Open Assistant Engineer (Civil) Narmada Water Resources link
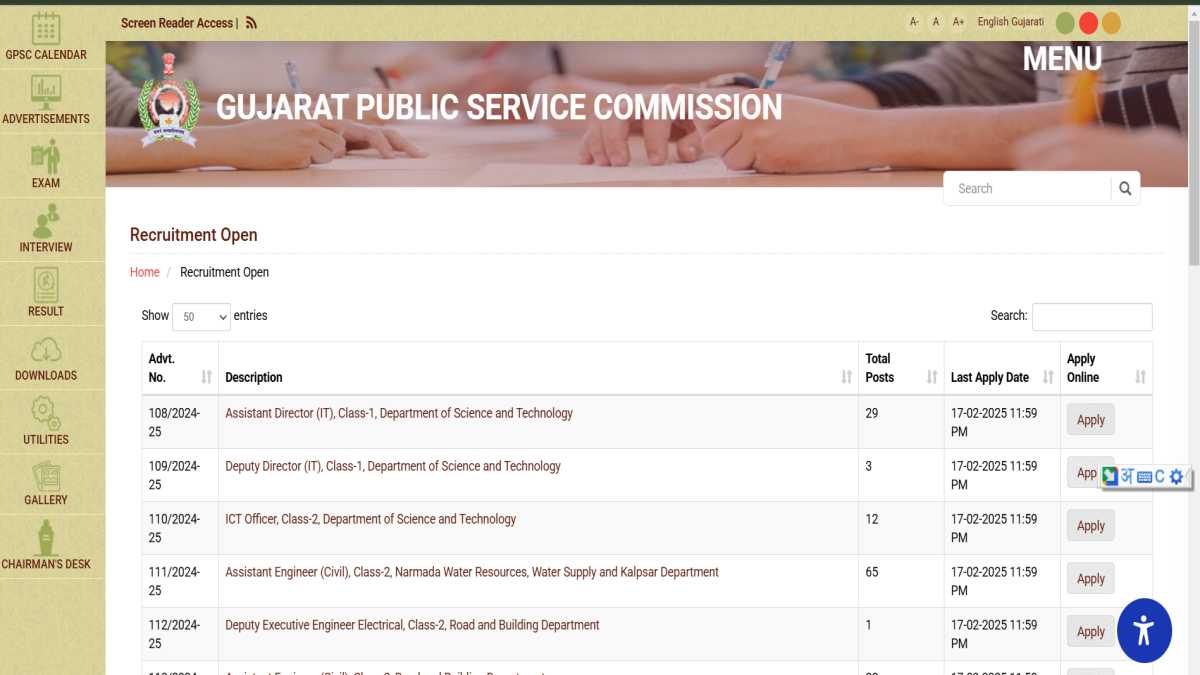This screenshot has width=1200, height=675. (x=472, y=572)
